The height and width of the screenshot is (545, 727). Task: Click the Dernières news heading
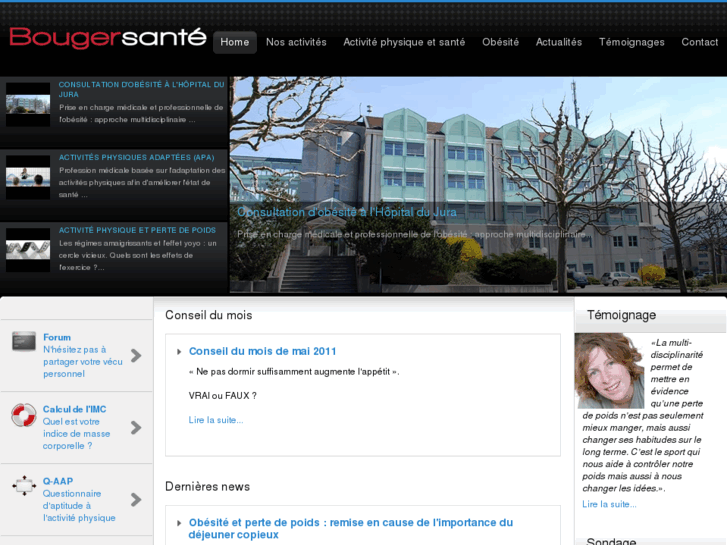tap(207, 487)
